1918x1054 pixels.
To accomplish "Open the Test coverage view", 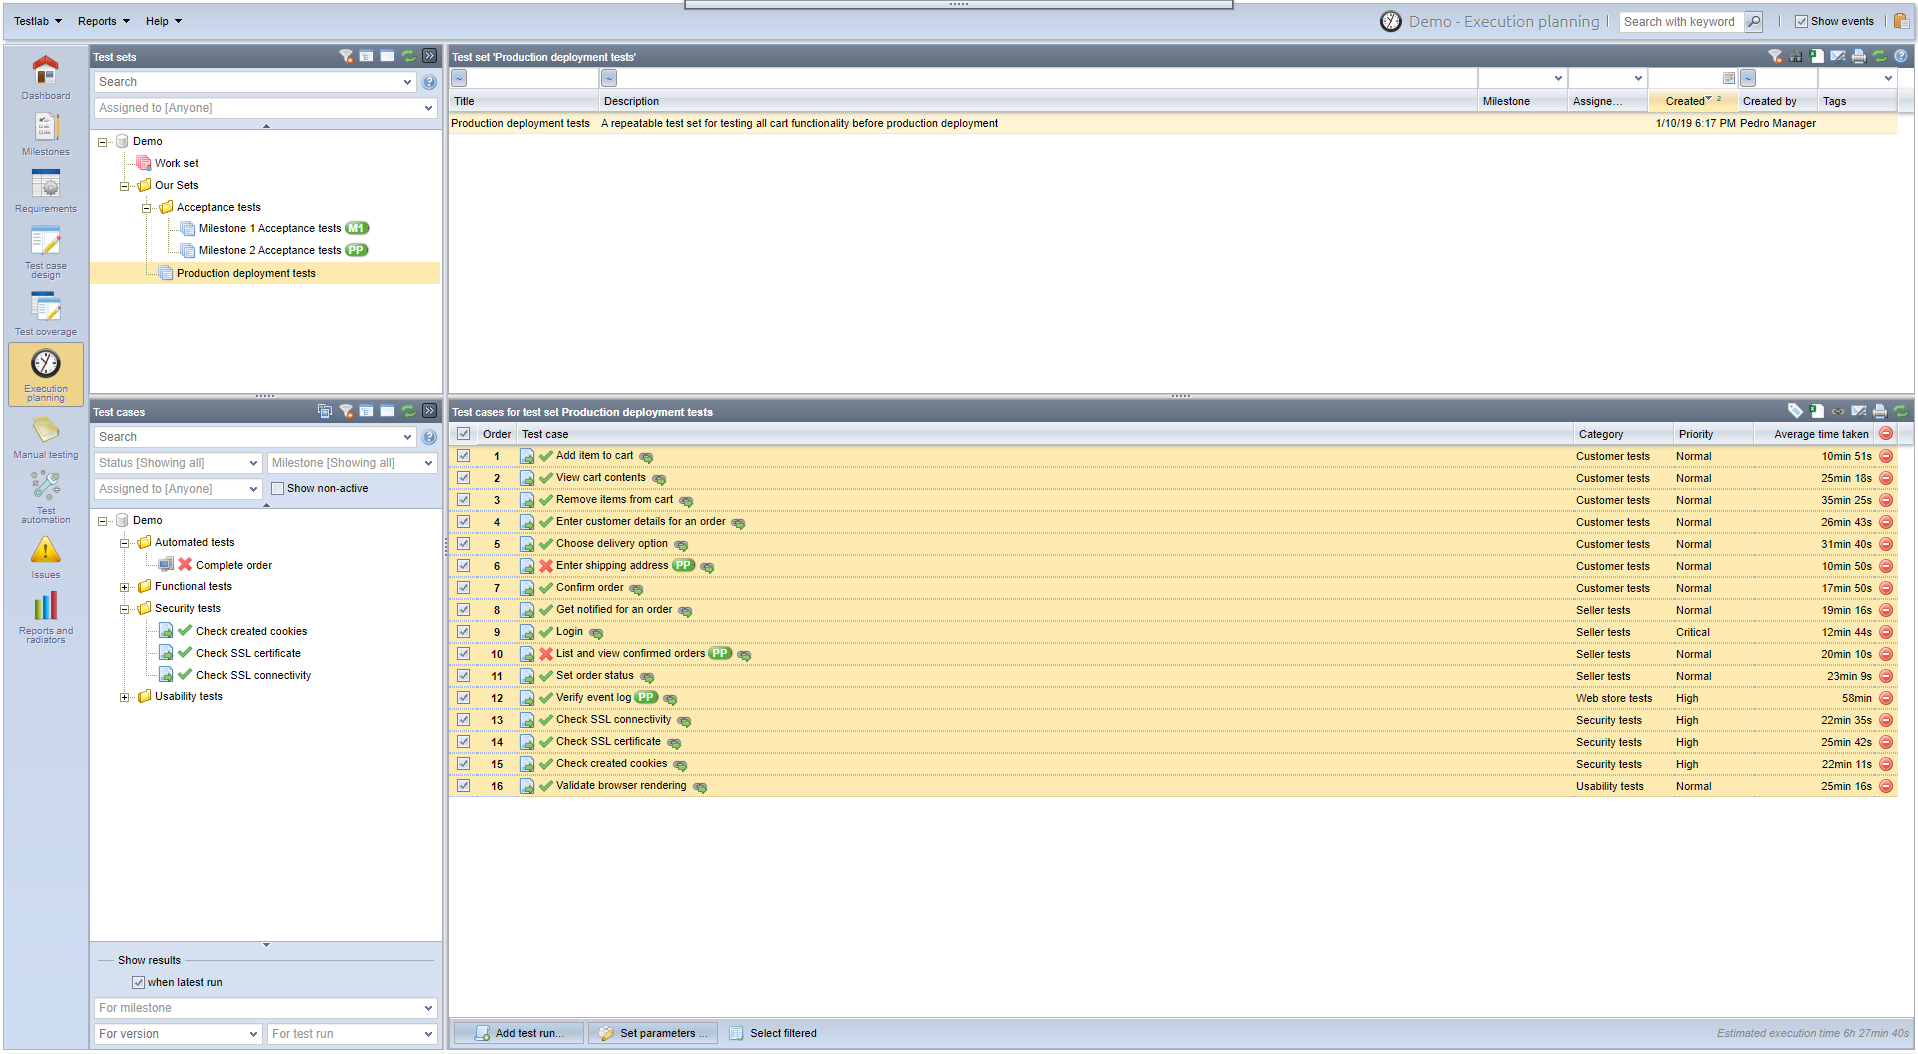I will pyautogui.click(x=46, y=313).
